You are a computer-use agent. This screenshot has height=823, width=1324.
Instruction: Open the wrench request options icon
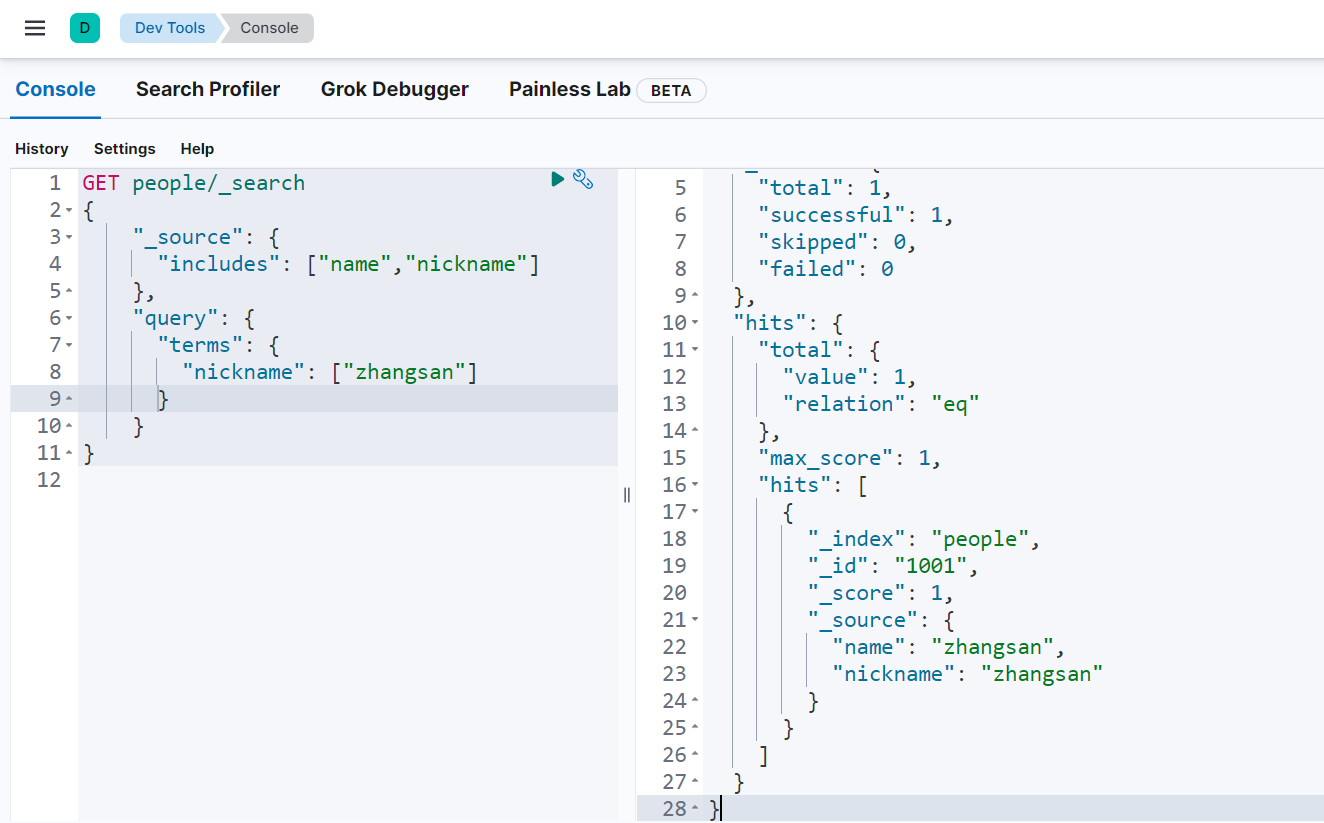[584, 180]
